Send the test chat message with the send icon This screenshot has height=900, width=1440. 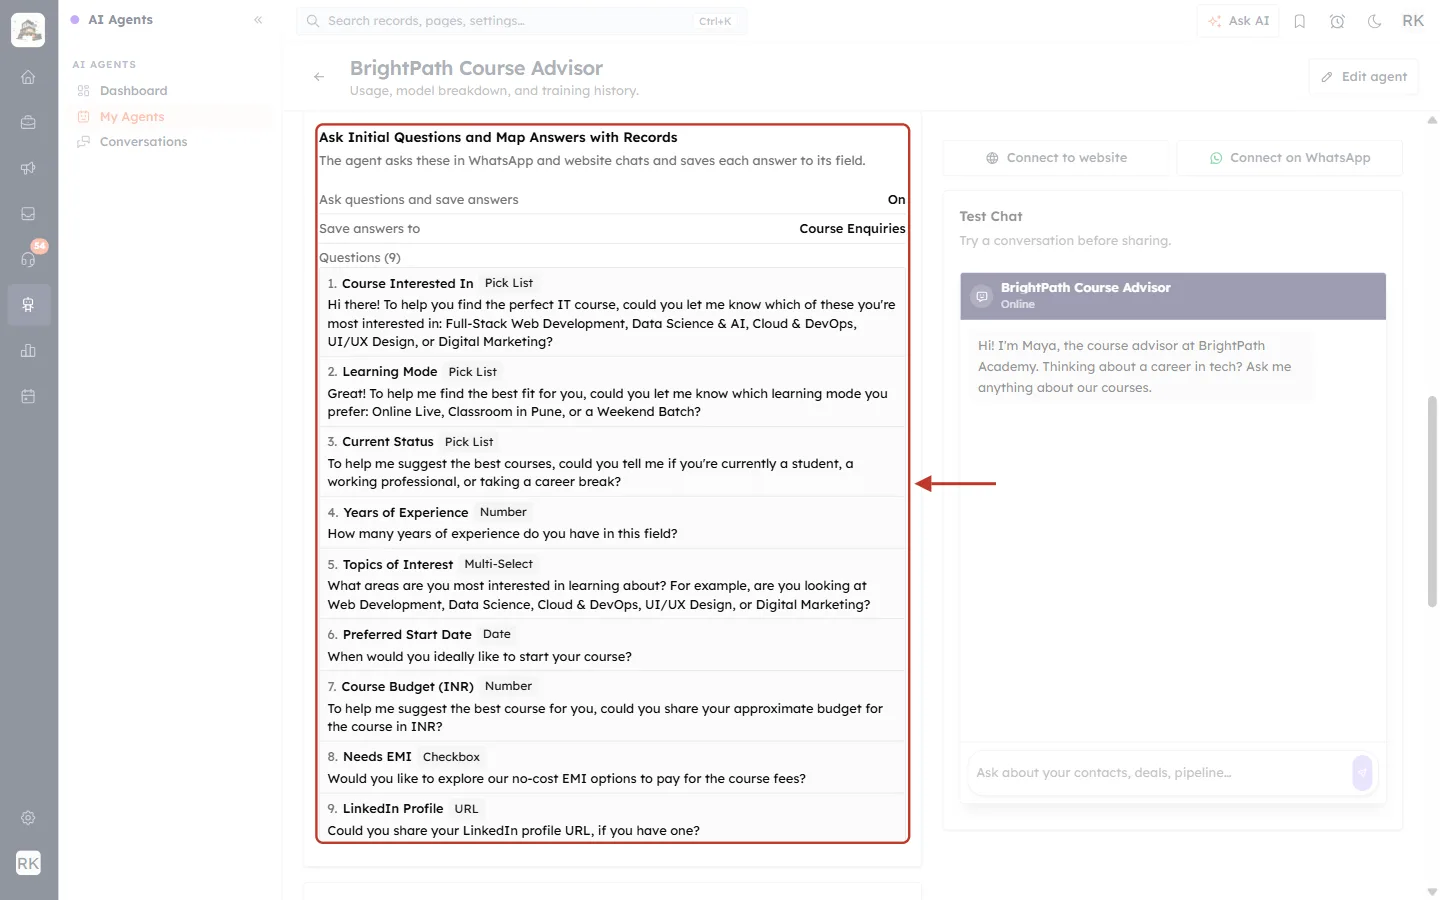pos(1362,773)
